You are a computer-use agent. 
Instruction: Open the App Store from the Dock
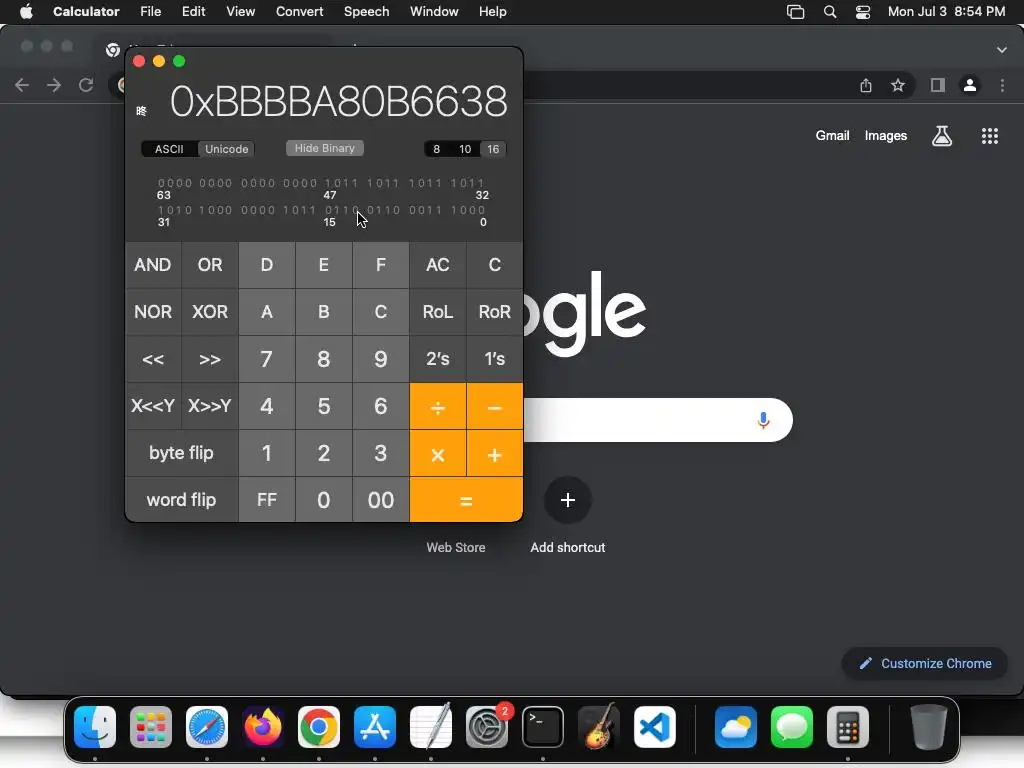tap(375, 727)
